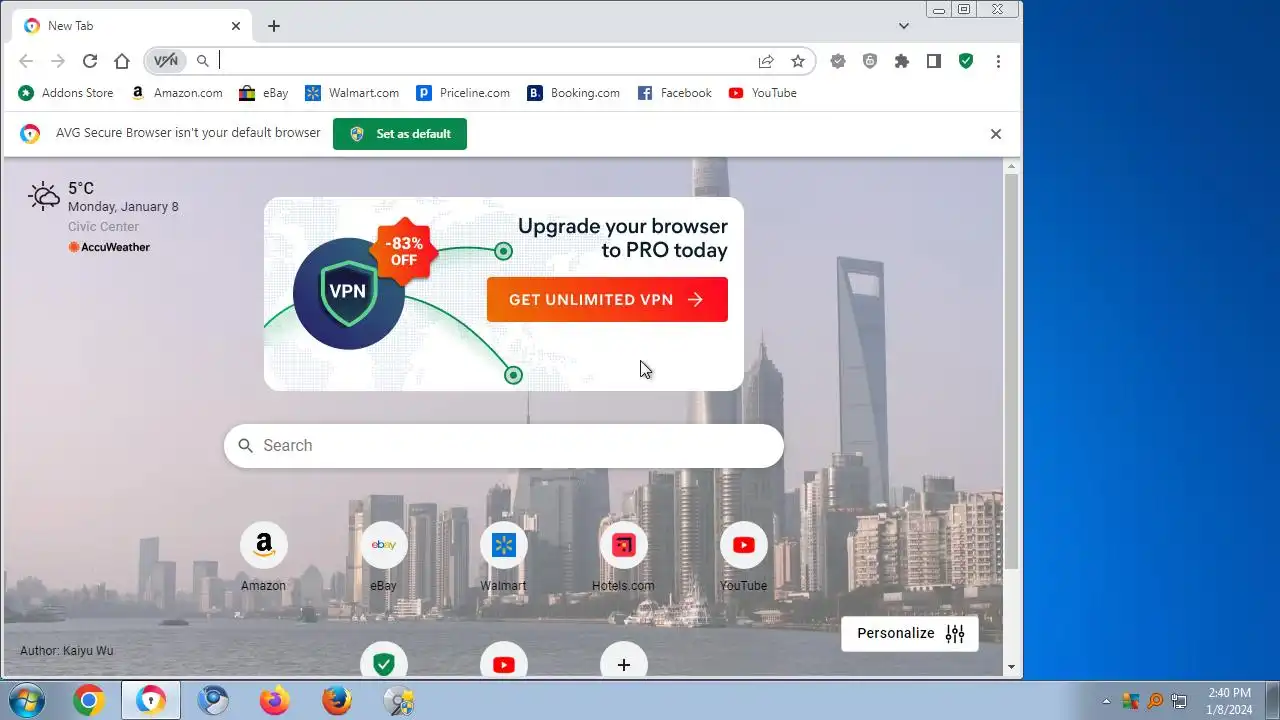This screenshot has width=1280, height=720.
Task: Go to the home page icon
Action: tap(122, 61)
